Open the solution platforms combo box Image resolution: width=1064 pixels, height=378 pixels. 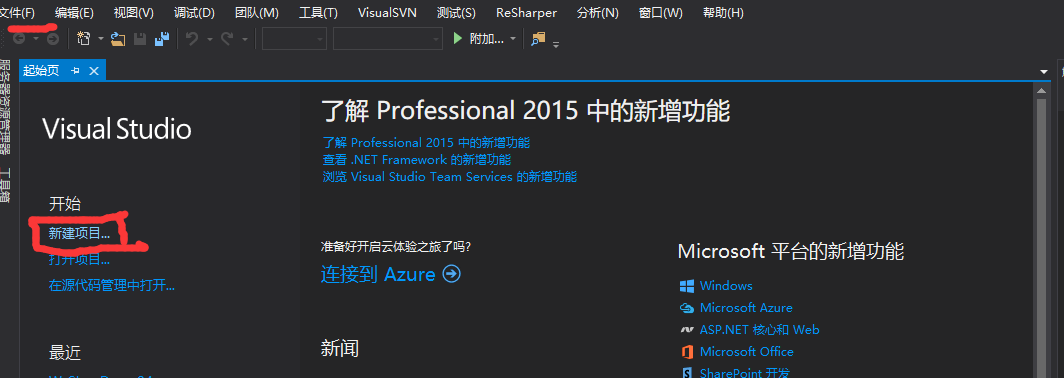387,39
